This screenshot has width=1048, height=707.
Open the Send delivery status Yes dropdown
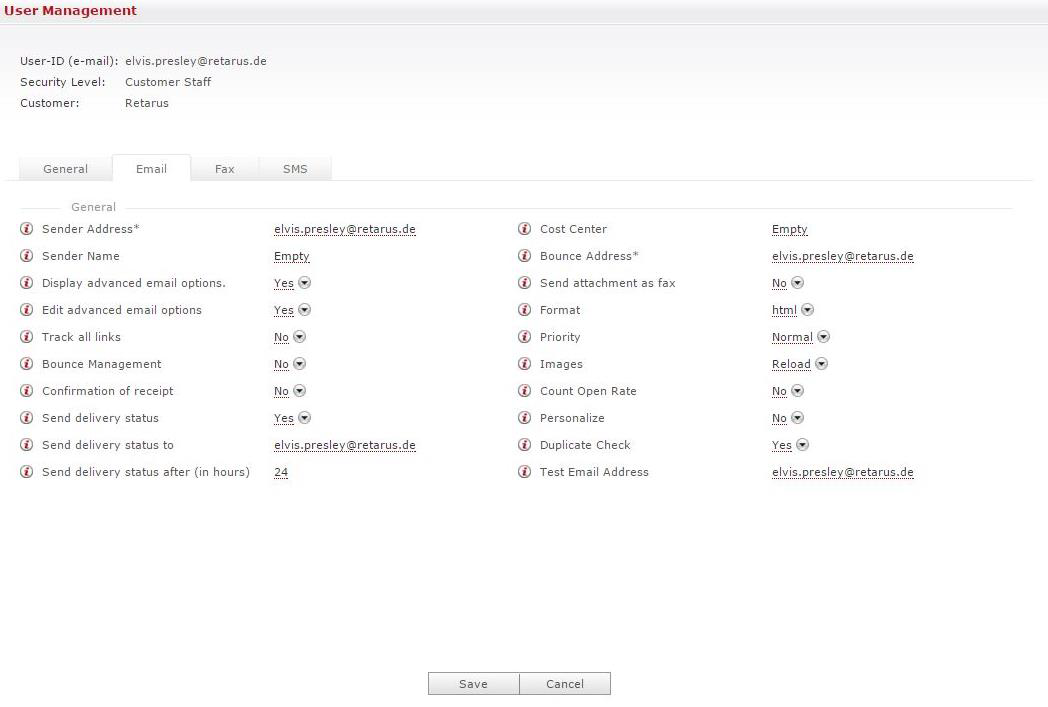point(304,418)
